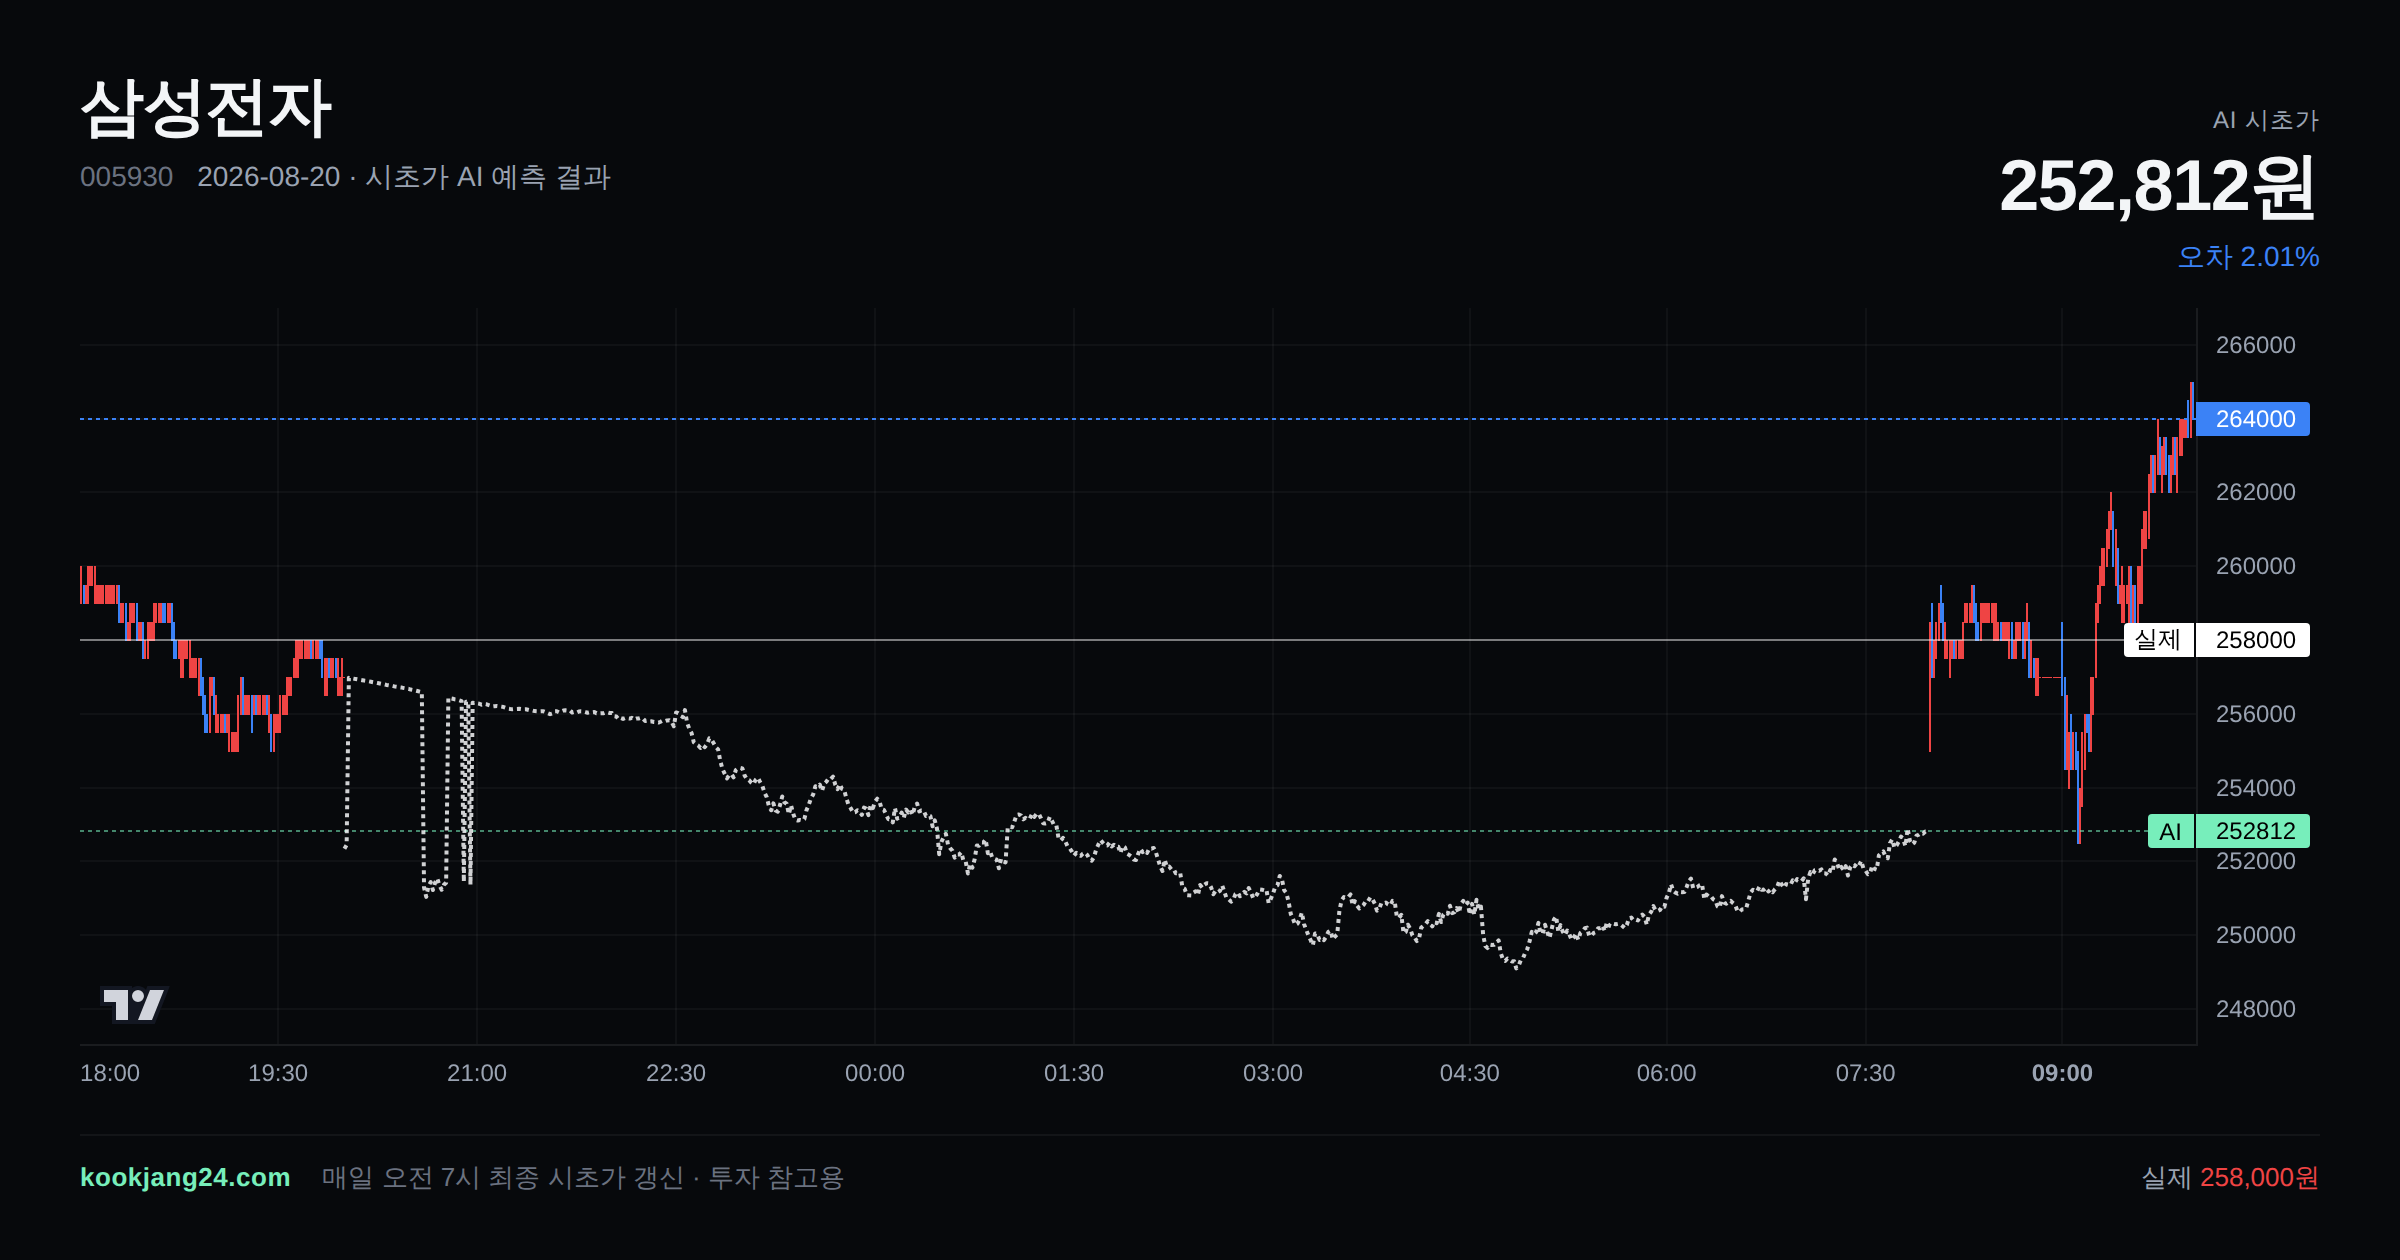Click the 256000 price axis value
2400x1260 pixels.
point(2255,714)
